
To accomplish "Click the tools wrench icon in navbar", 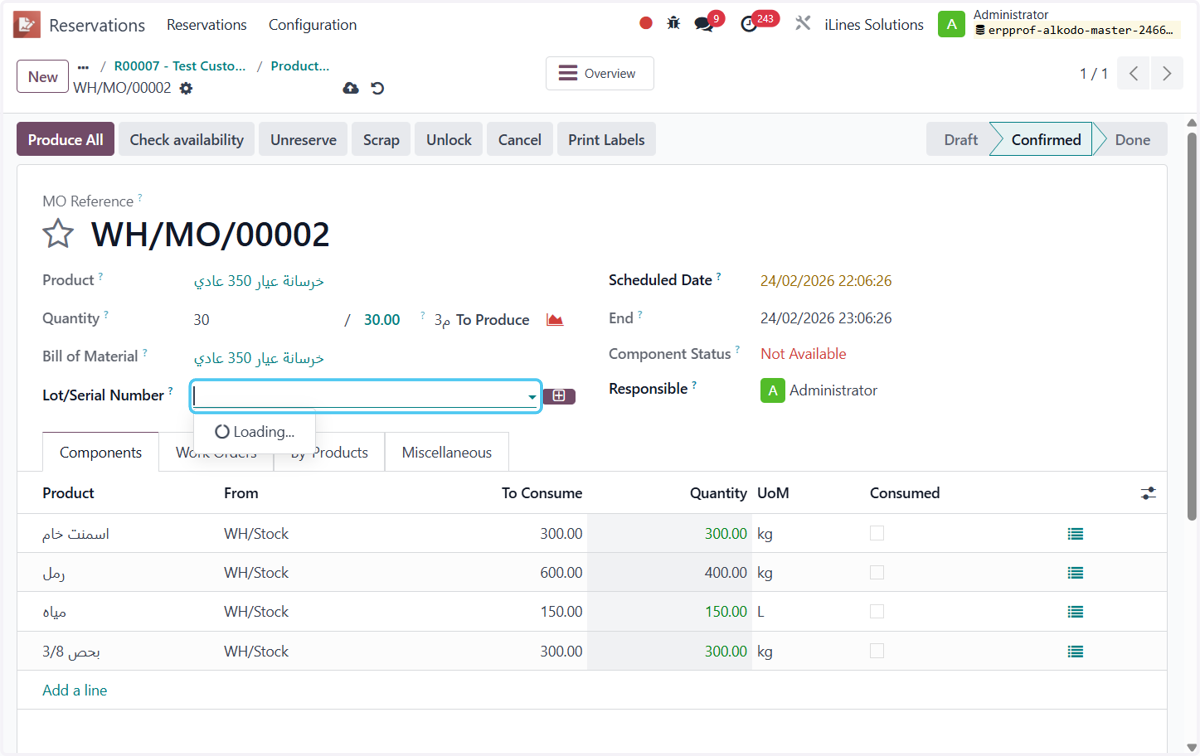I will (803, 23).
